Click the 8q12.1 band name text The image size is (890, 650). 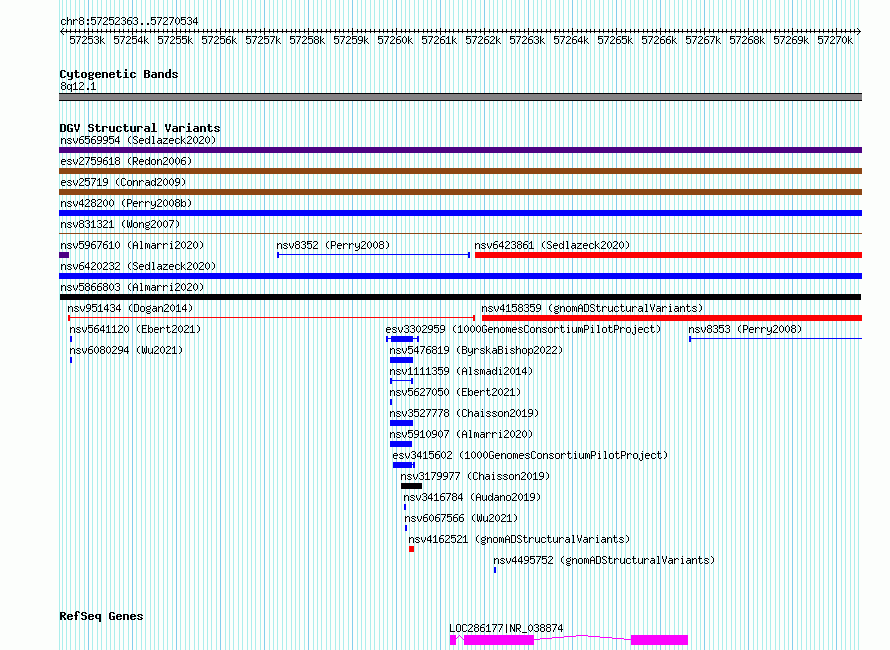click(x=78, y=86)
